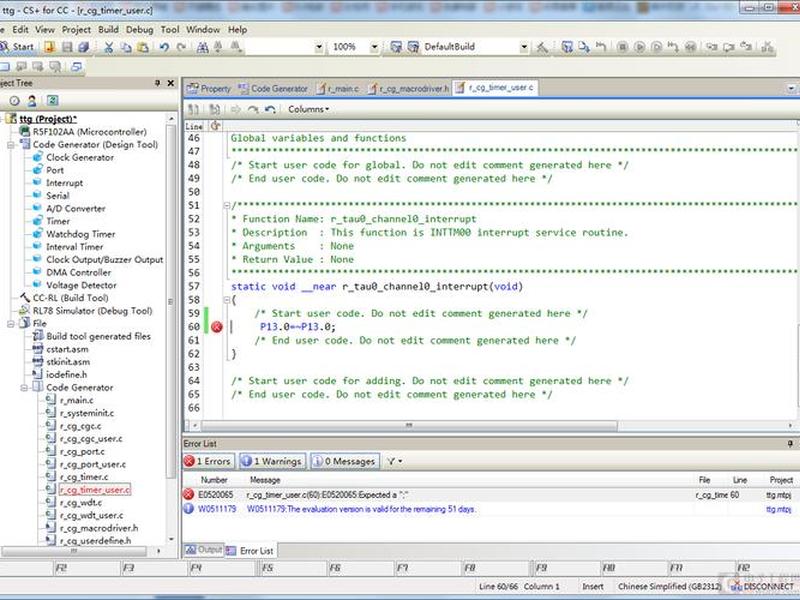Open Find with the binoculars icon
The height and width of the screenshot is (600, 800).
pos(203,47)
